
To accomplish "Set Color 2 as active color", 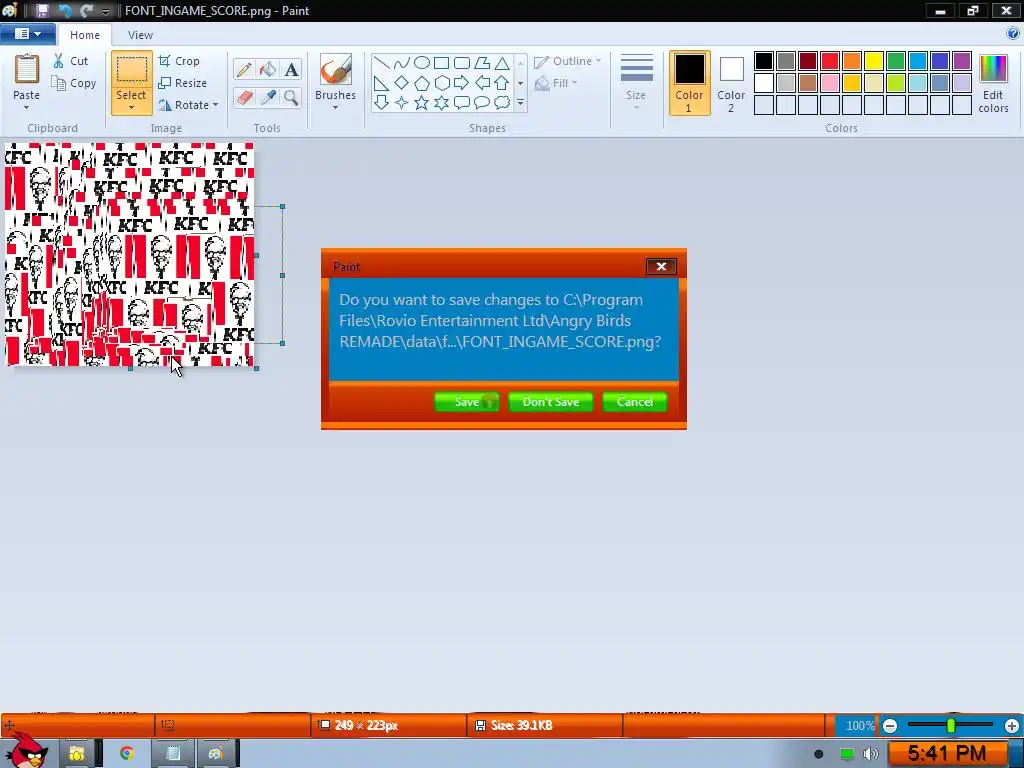I will click(x=731, y=82).
